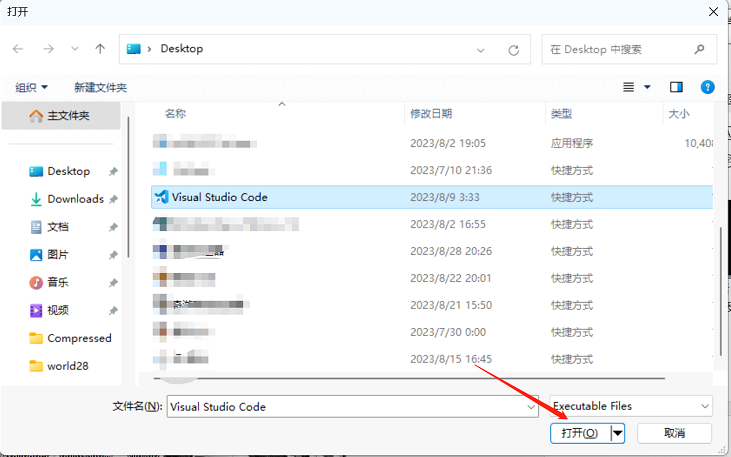731x457 pixels.
Task: Open Desktop in the sidebar
Action: 69,171
